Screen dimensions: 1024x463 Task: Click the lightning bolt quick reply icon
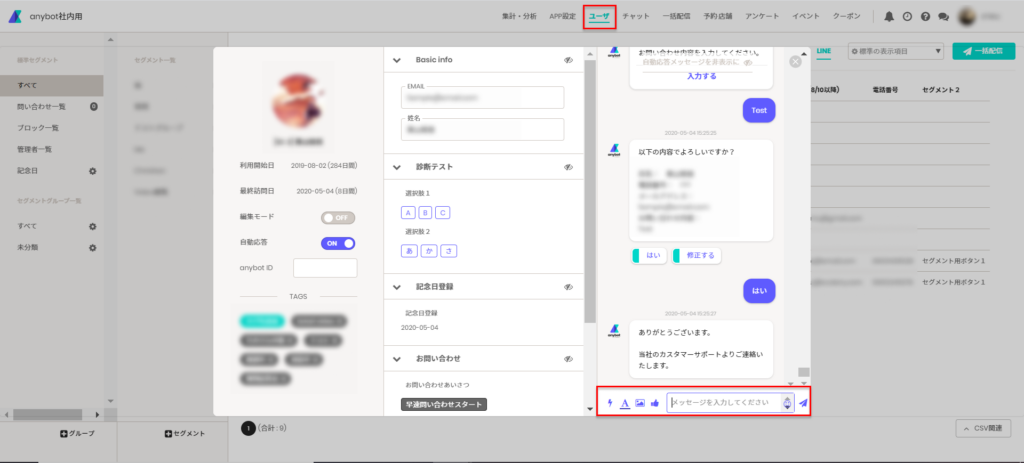610,403
